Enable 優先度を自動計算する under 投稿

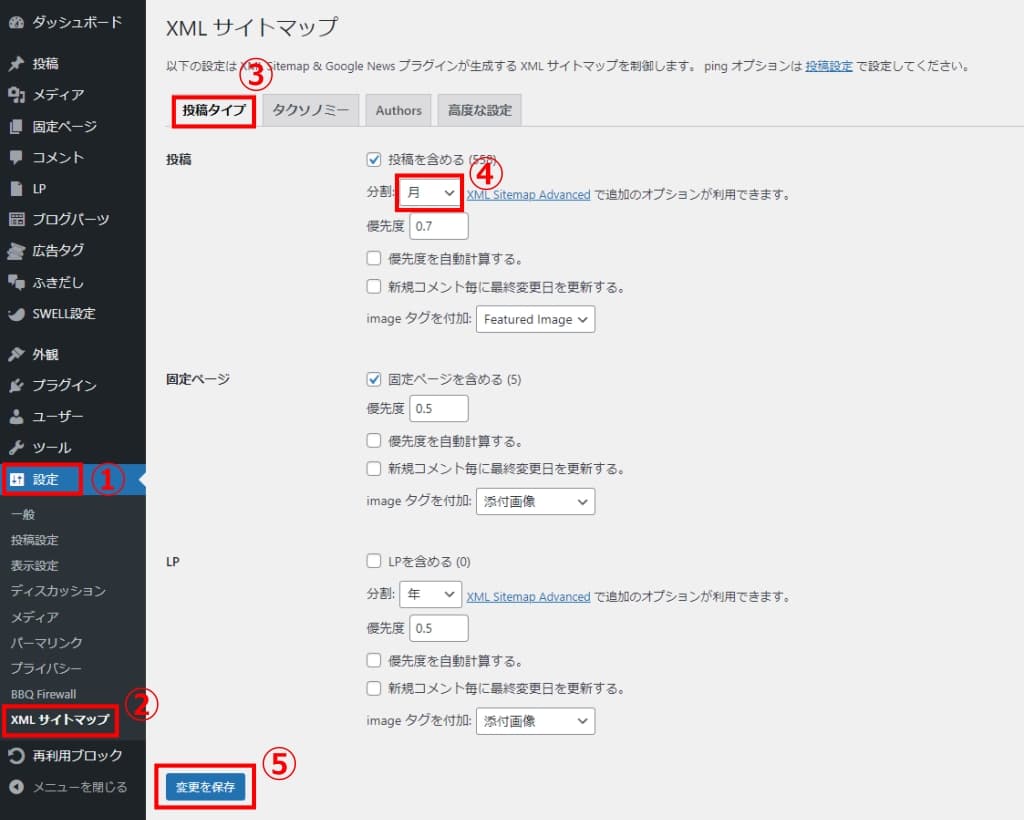point(374,258)
